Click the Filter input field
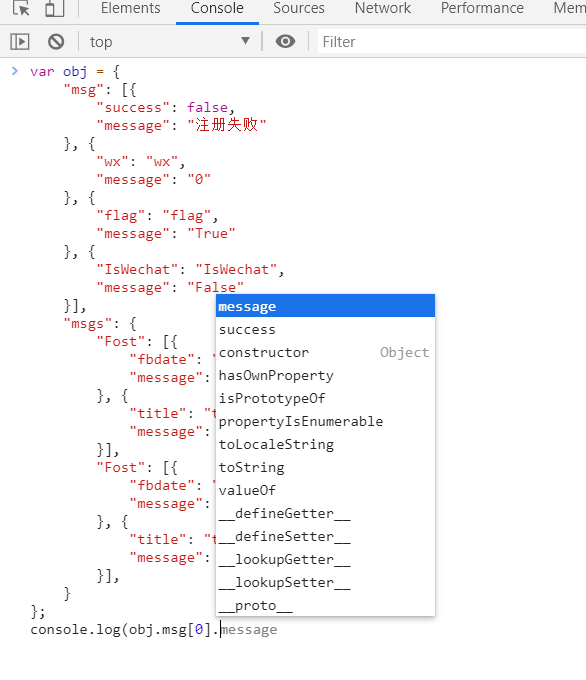 pyautogui.click(x=451, y=42)
